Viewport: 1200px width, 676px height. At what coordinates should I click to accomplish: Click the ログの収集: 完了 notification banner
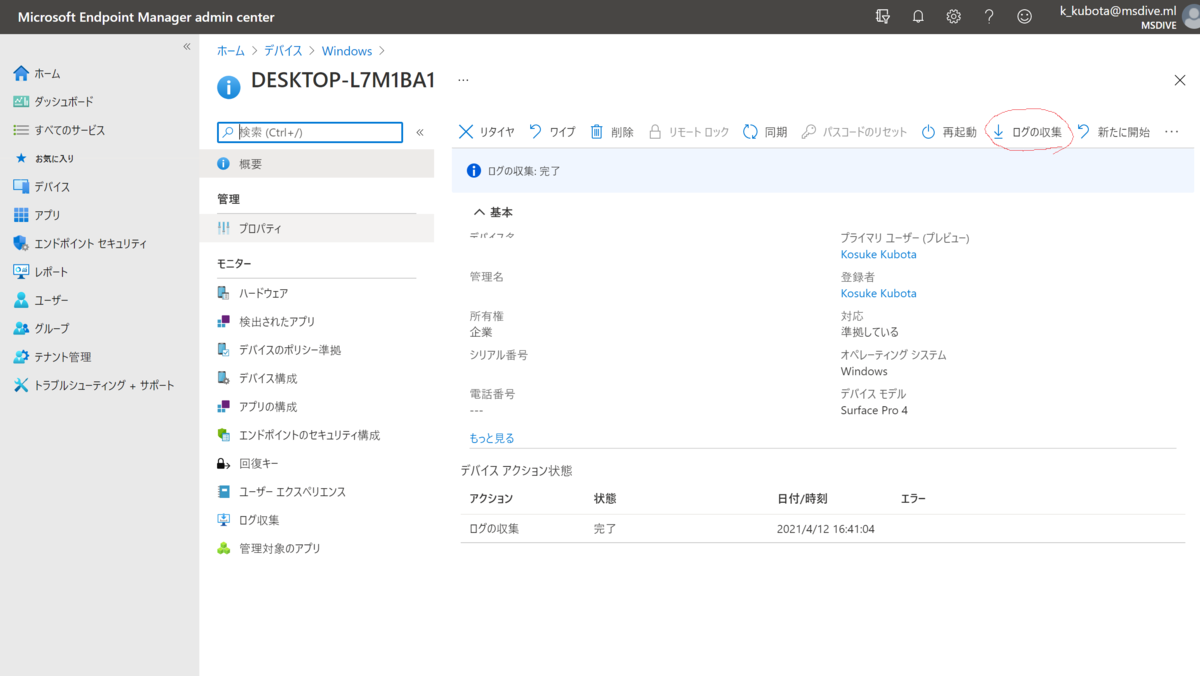pos(823,171)
